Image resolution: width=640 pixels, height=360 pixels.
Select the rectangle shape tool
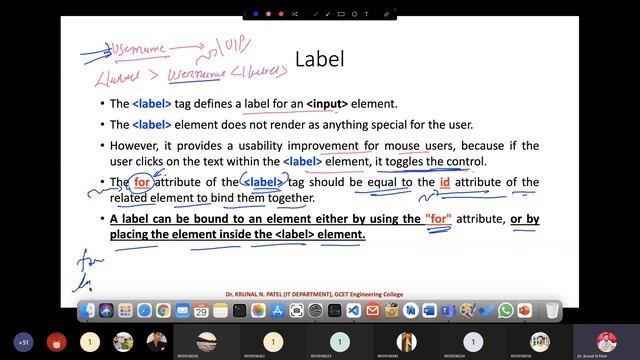click(x=341, y=14)
